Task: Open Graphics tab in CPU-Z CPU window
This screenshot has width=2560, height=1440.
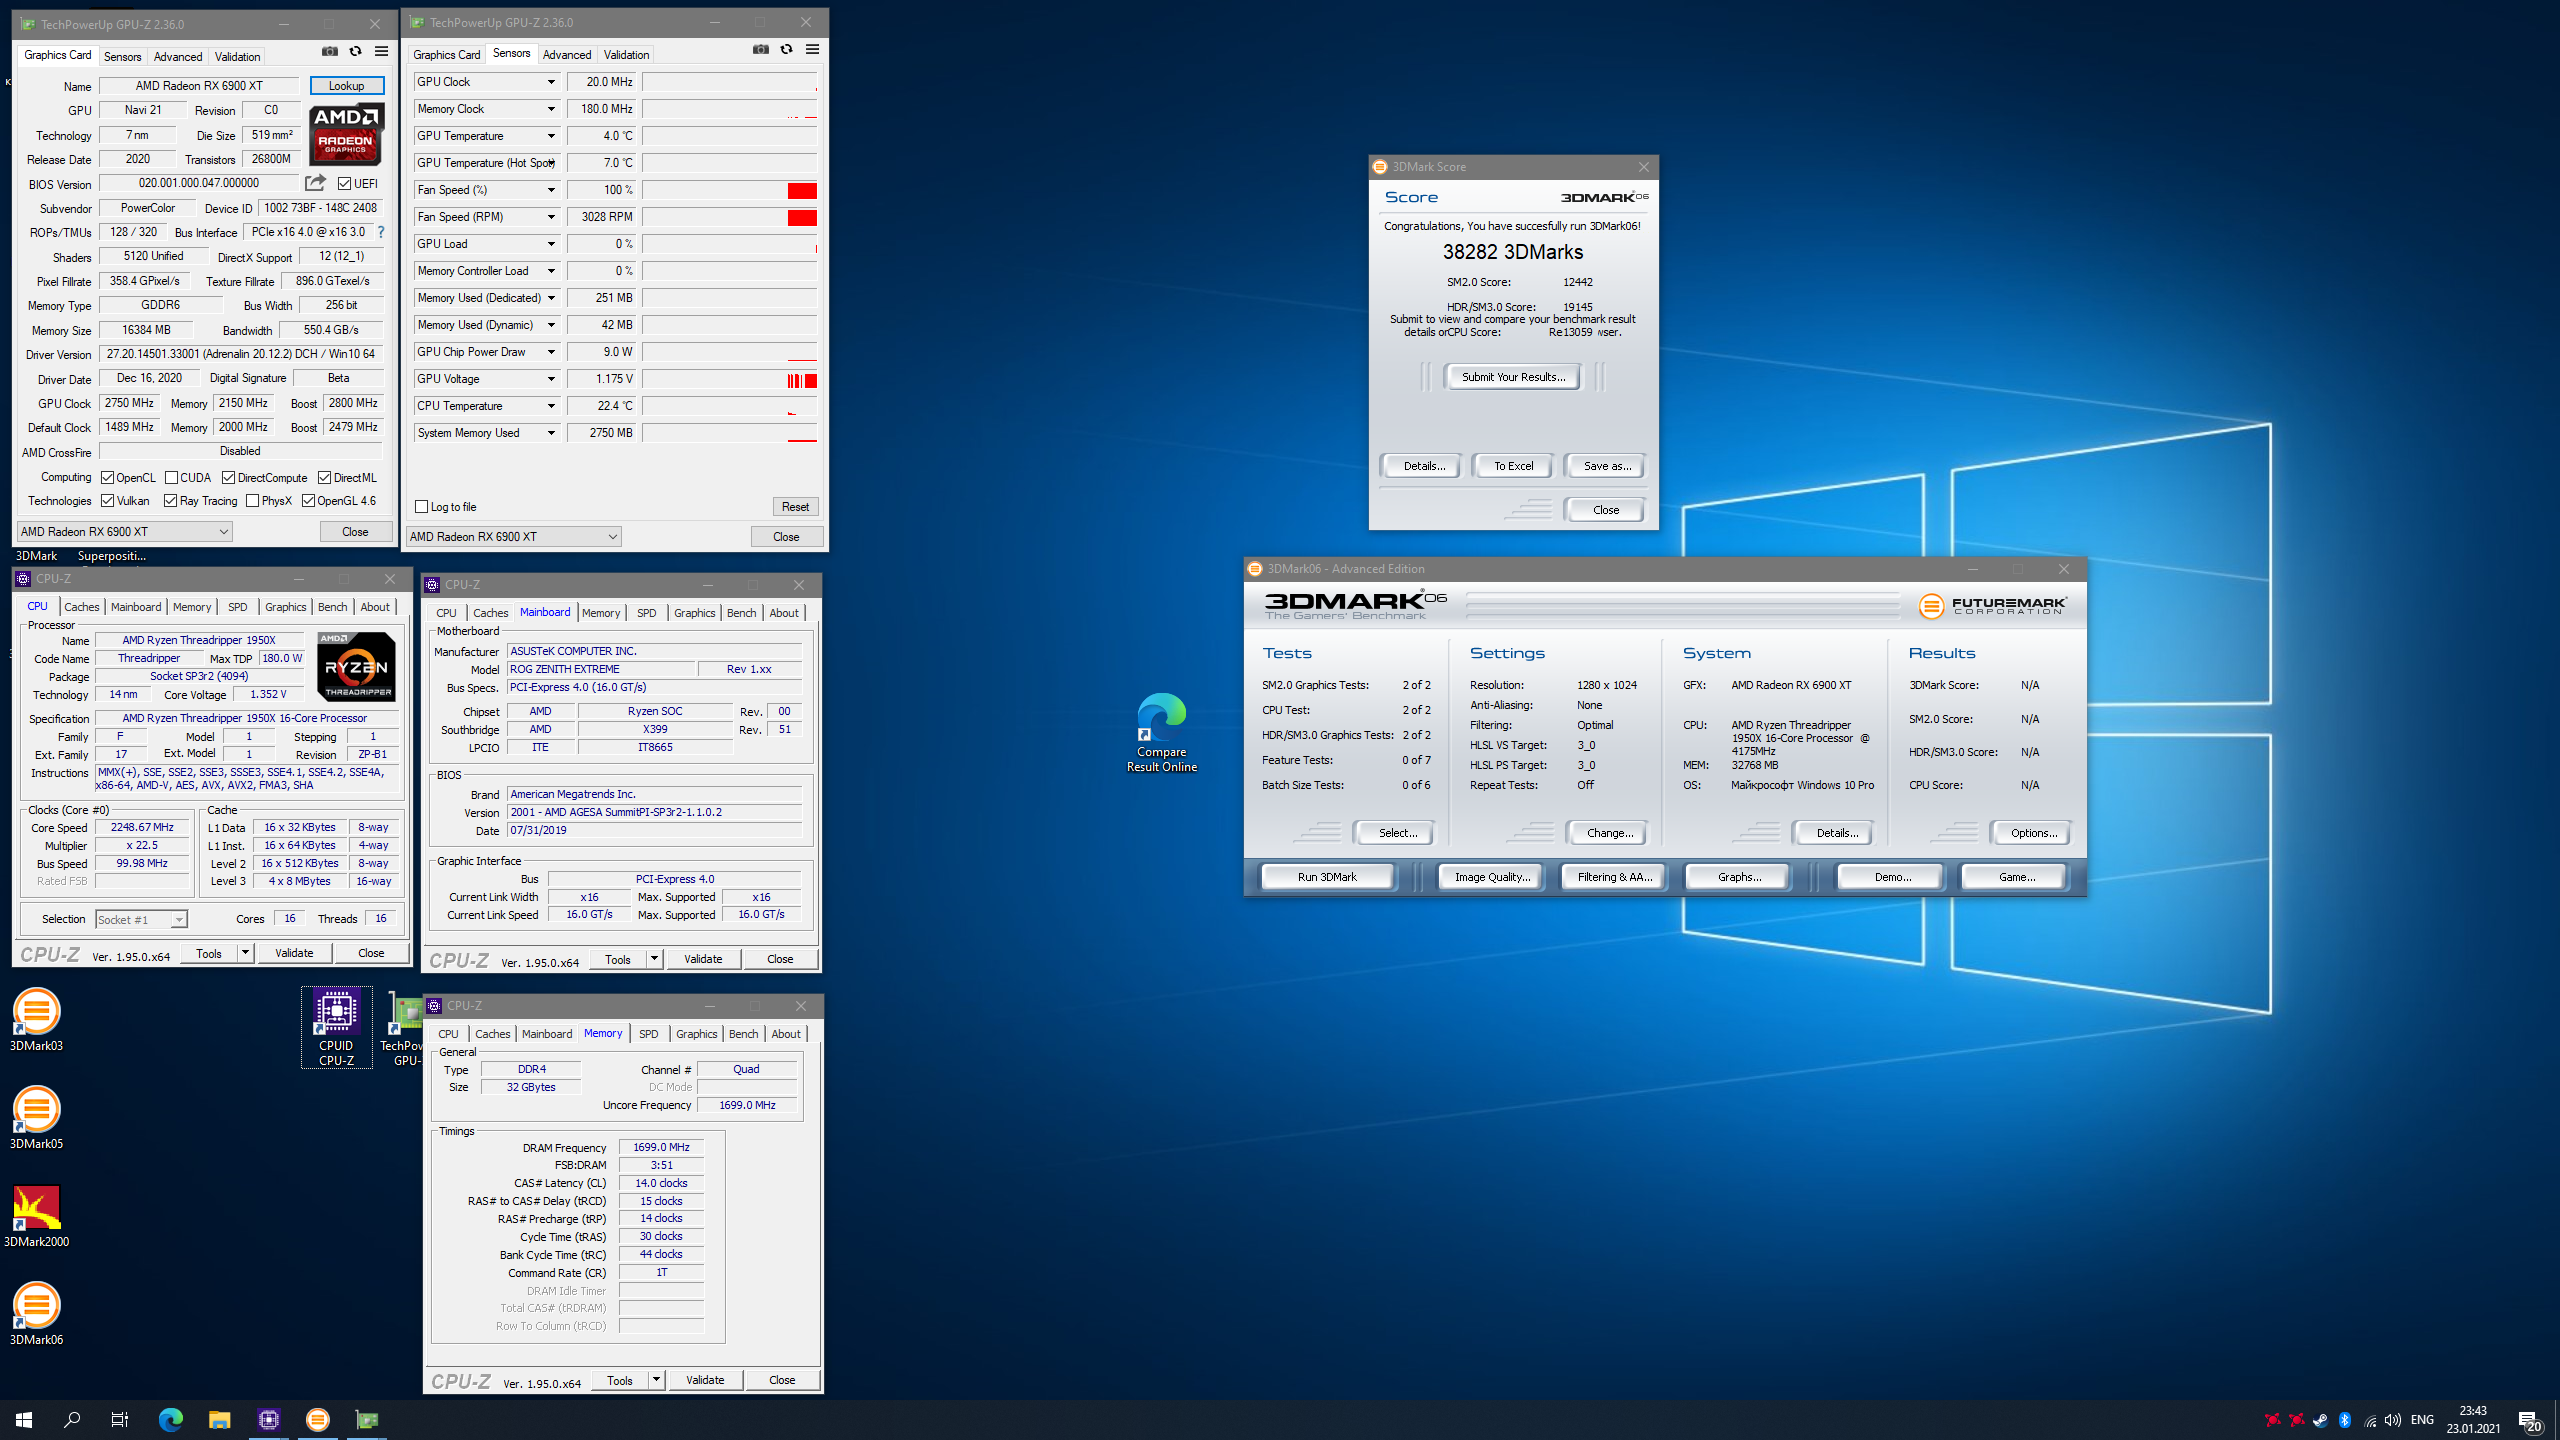Action: click(286, 607)
